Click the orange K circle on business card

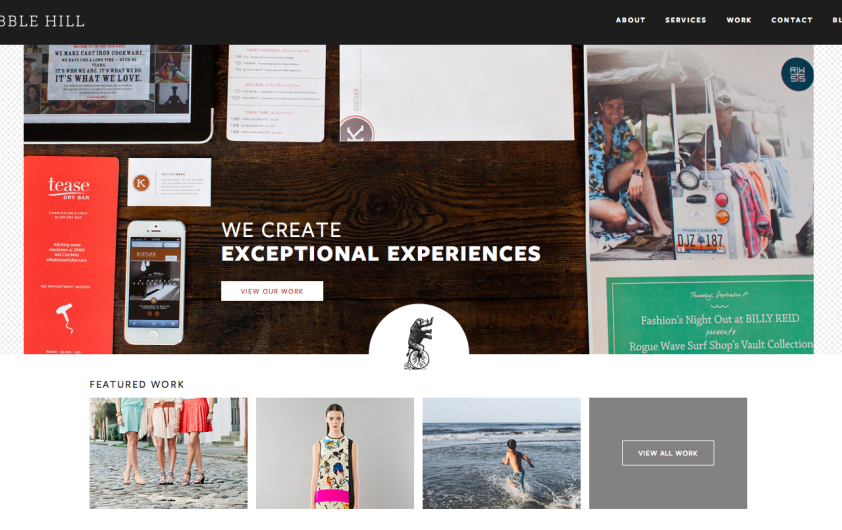pos(141,183)
